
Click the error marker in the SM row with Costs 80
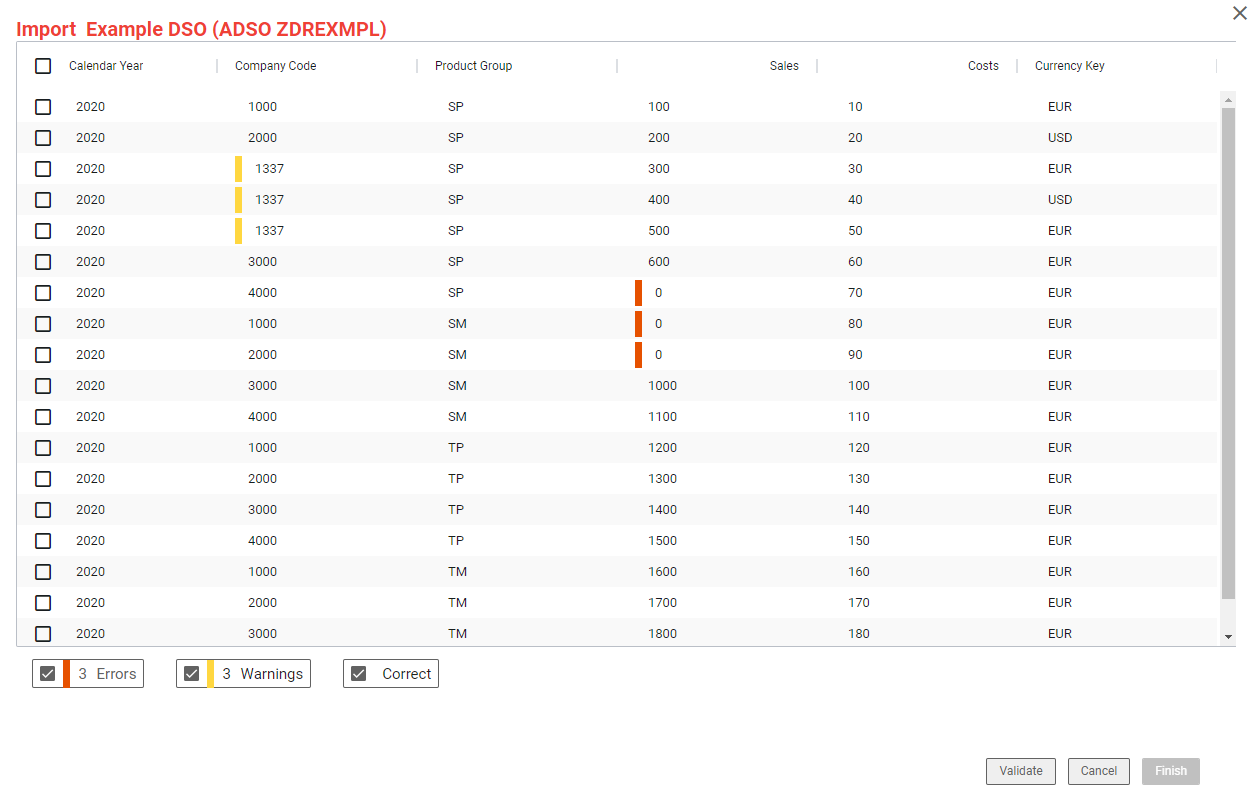(x=638, y=323)
